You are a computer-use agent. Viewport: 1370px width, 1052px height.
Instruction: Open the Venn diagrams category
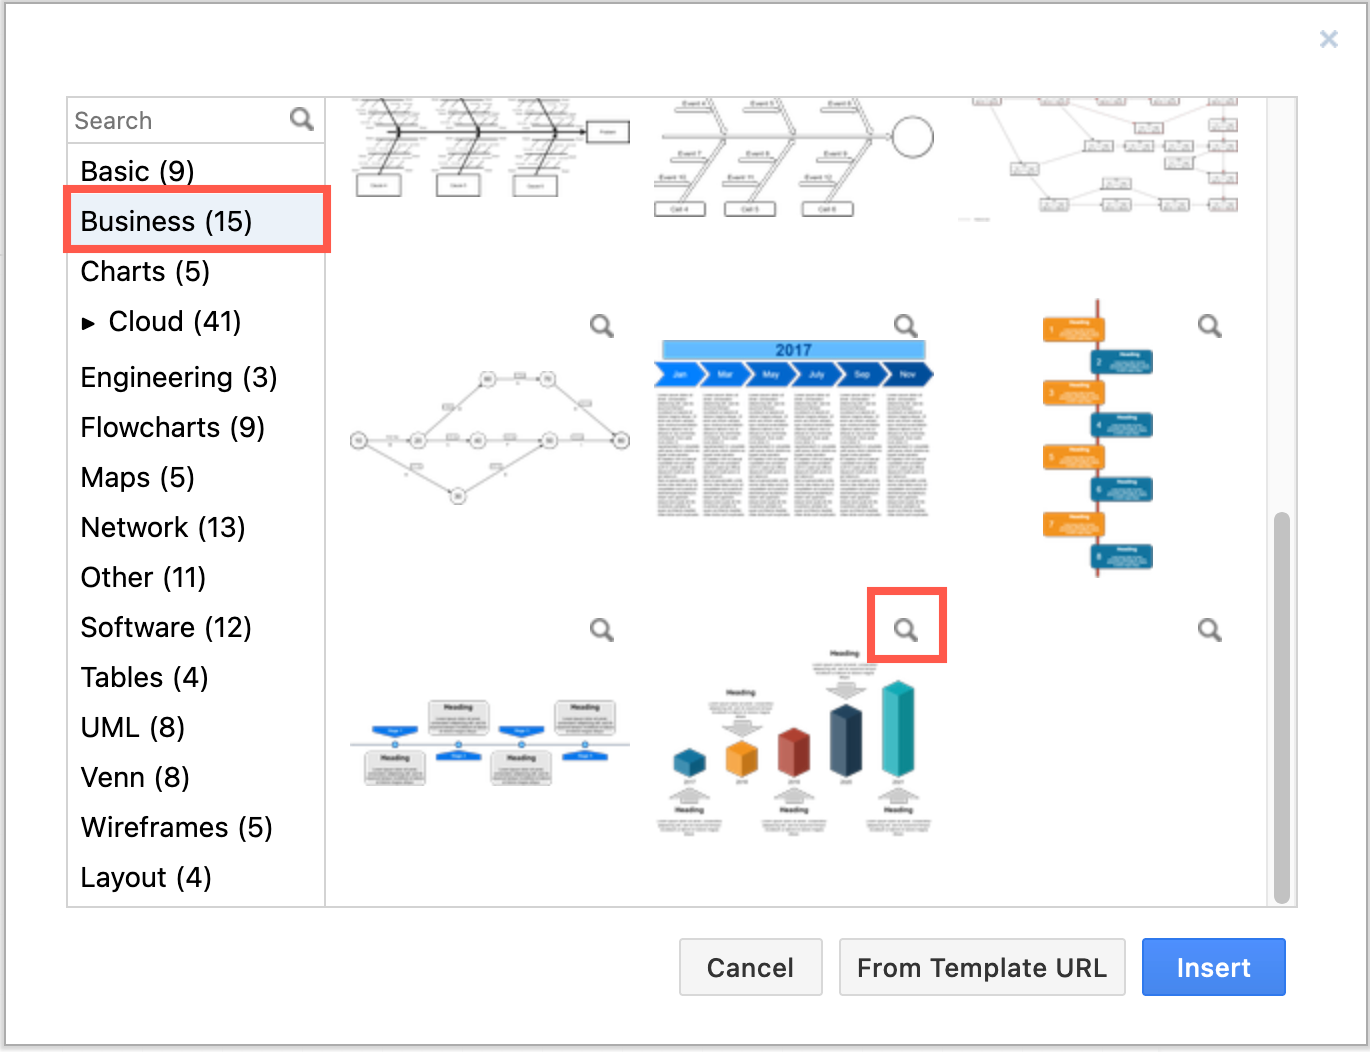coord(134,777)
